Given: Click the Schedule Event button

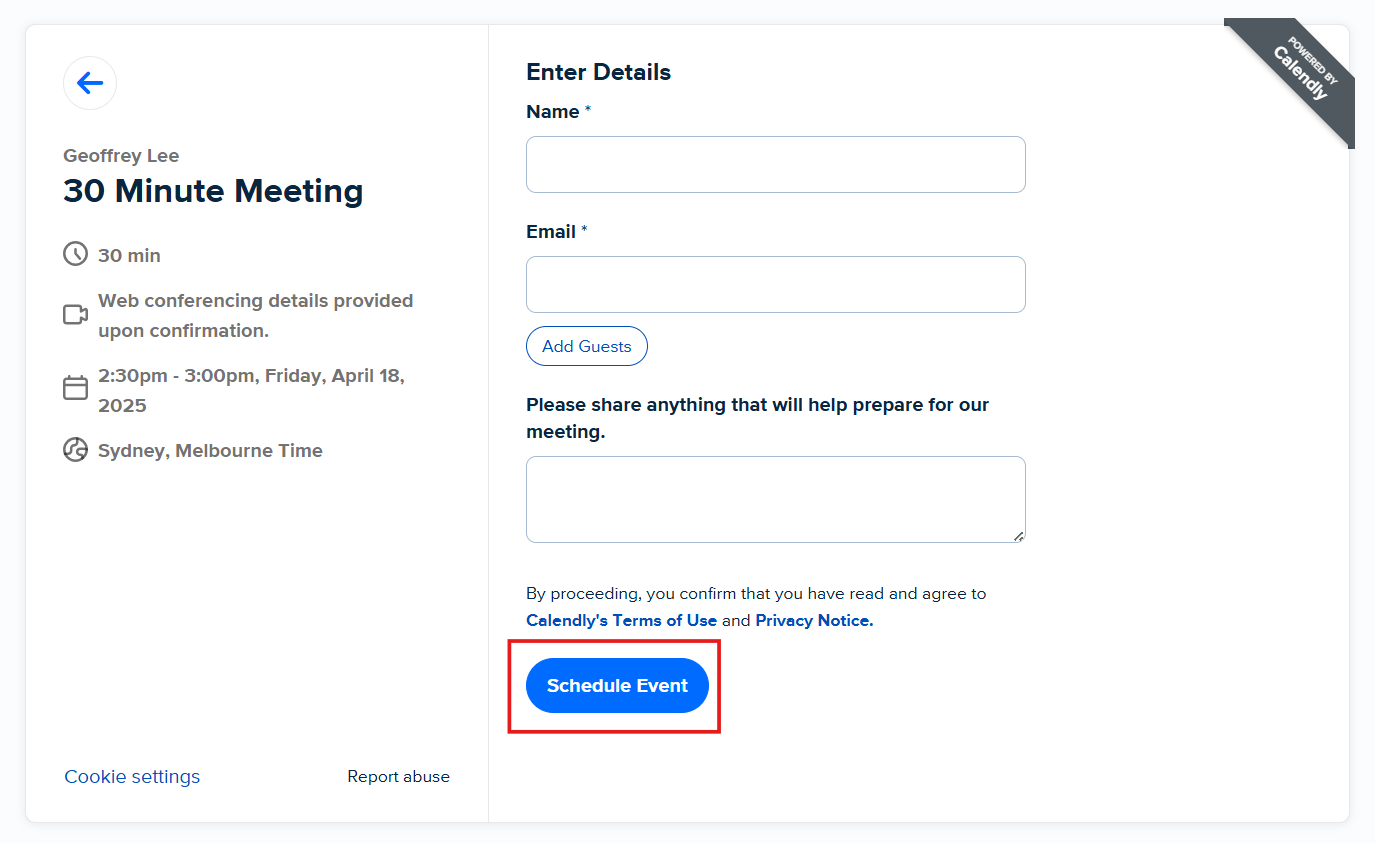Looking at the screenshot, I should click(x=617, y=686).
